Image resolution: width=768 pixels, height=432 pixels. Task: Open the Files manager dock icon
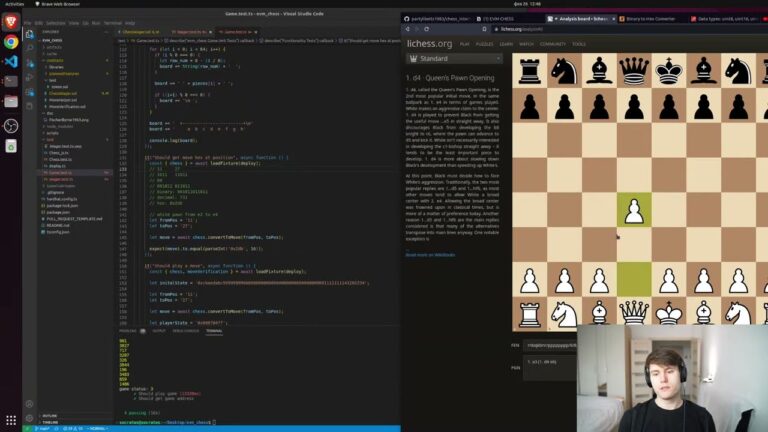point(11,101)
